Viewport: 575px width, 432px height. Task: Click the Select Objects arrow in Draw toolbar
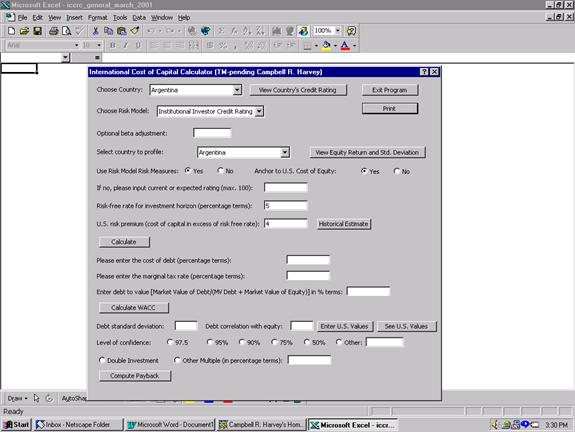36,398
